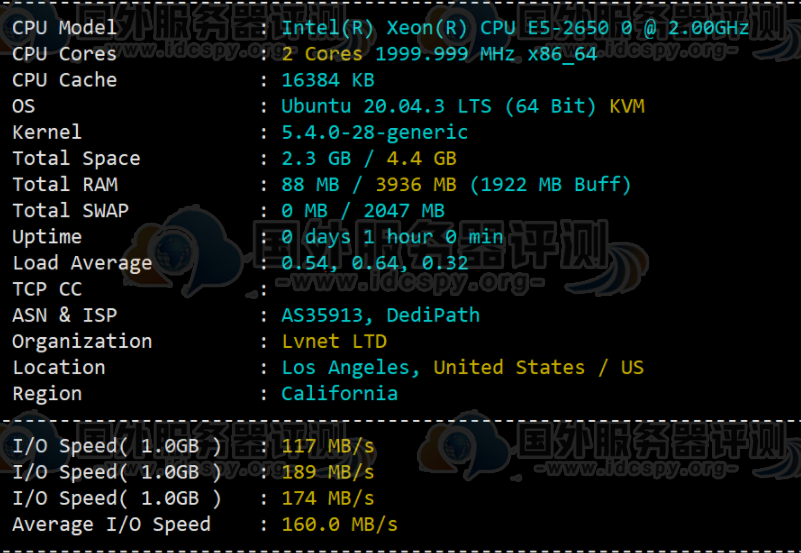Click the 'Region' label
This screenshot has width=801, height=553.
tap(47, 394)
